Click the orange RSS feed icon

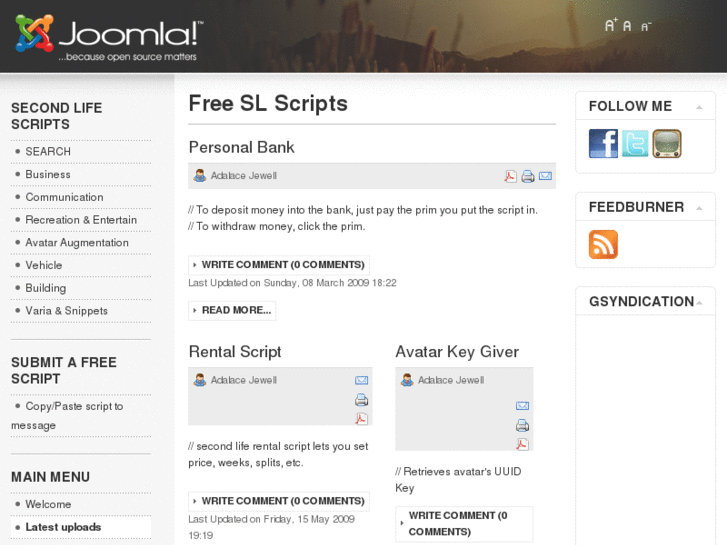point(603,245)
